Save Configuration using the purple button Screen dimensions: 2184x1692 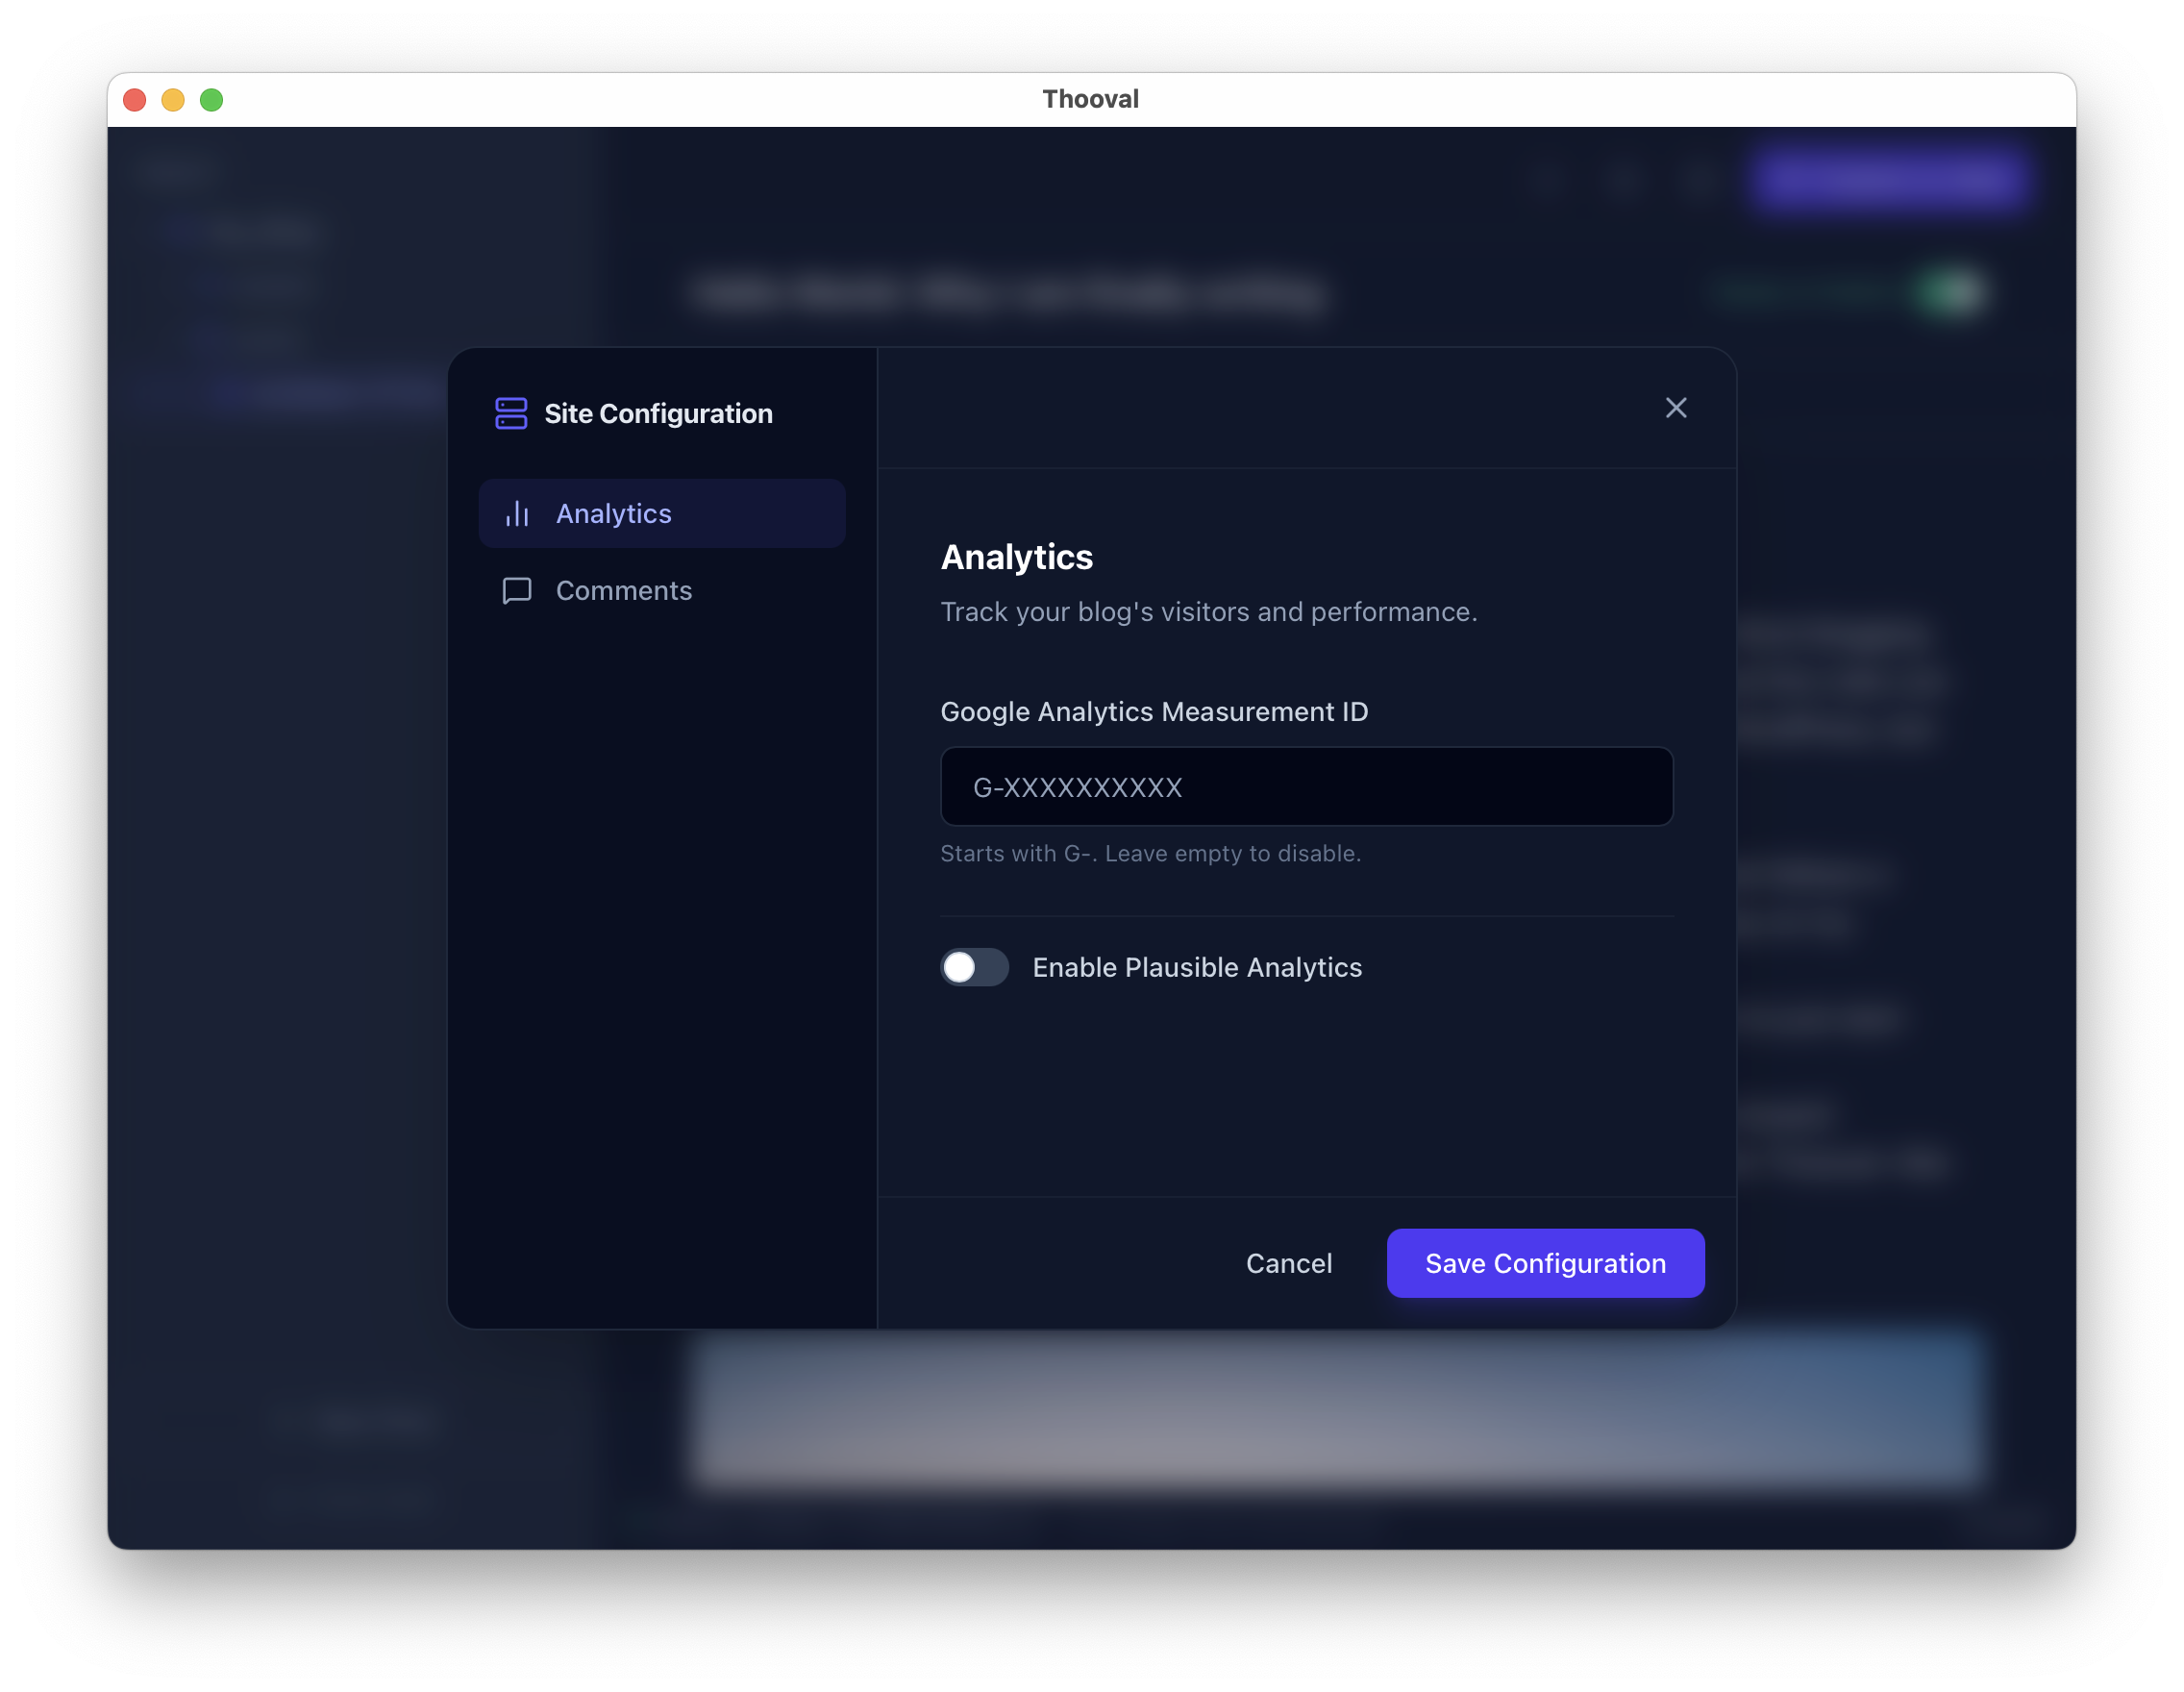click(x=1544, y=1263)
